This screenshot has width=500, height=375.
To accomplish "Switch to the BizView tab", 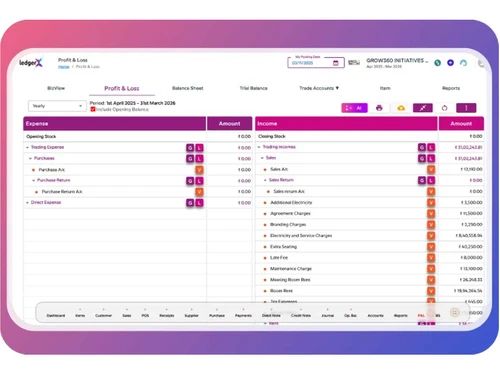I will click(x=56, y=88).
